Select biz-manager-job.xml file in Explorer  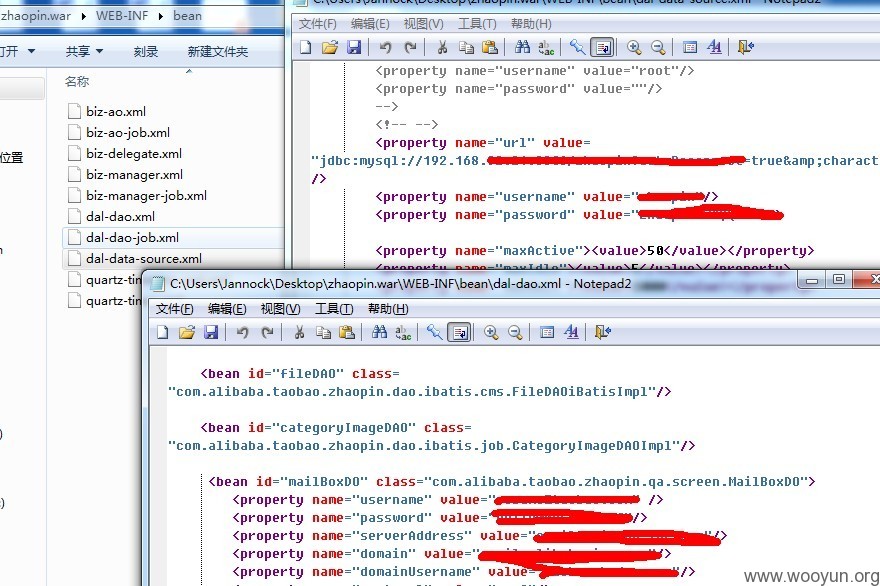[146, 196]
